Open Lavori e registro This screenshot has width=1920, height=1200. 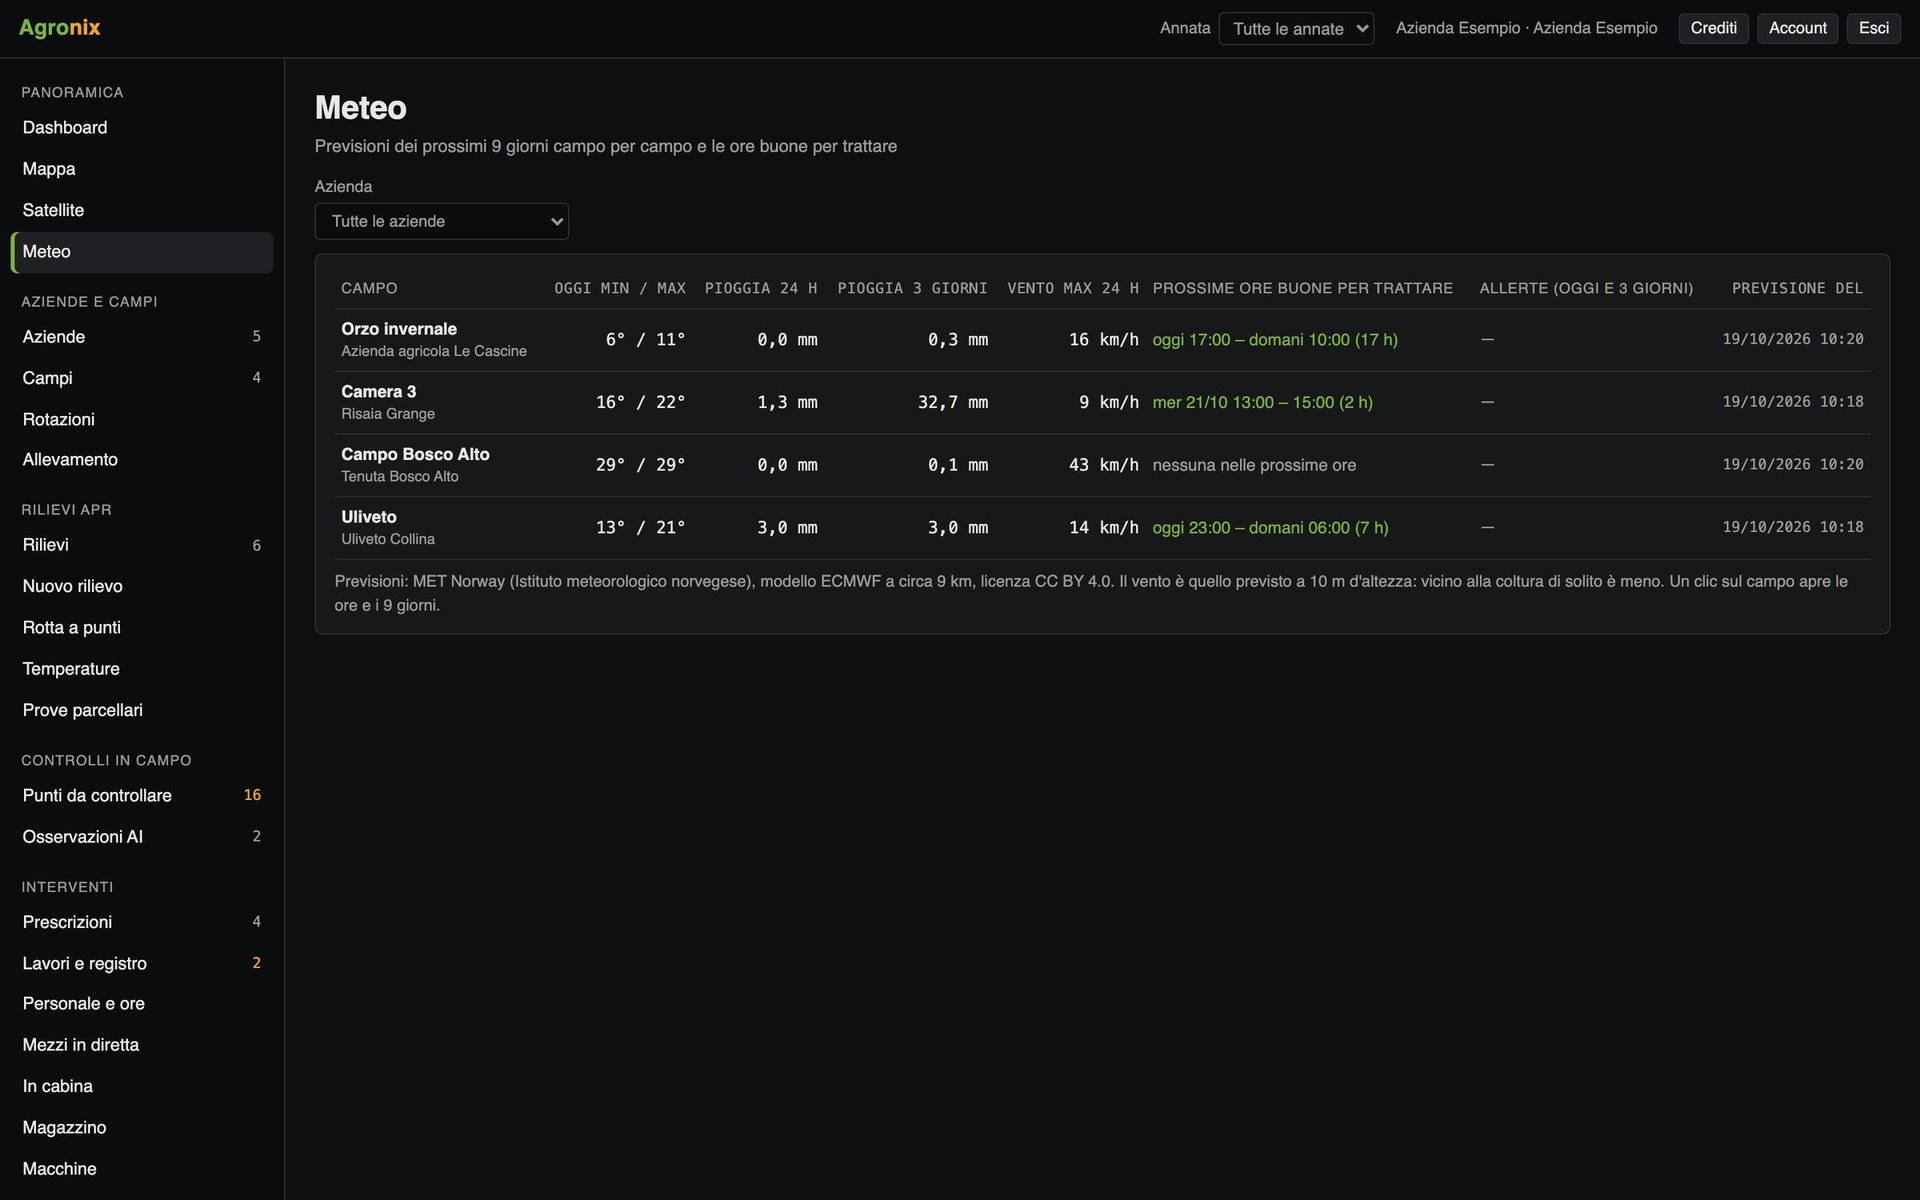(x=142, y=963)
